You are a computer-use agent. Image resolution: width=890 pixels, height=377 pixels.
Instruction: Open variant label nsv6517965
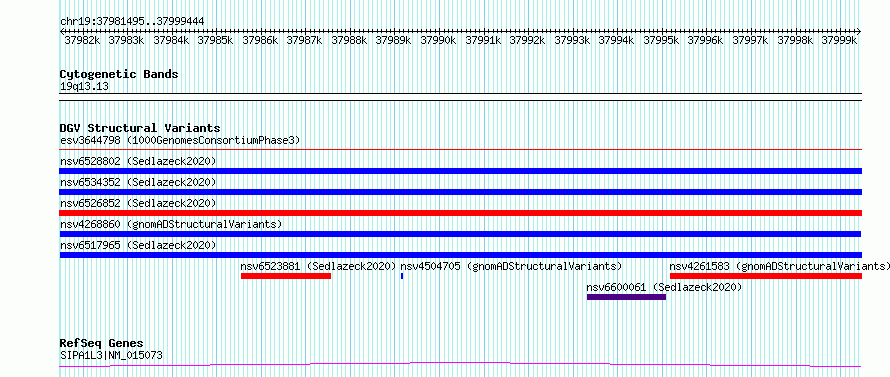[x=138, y=245]
